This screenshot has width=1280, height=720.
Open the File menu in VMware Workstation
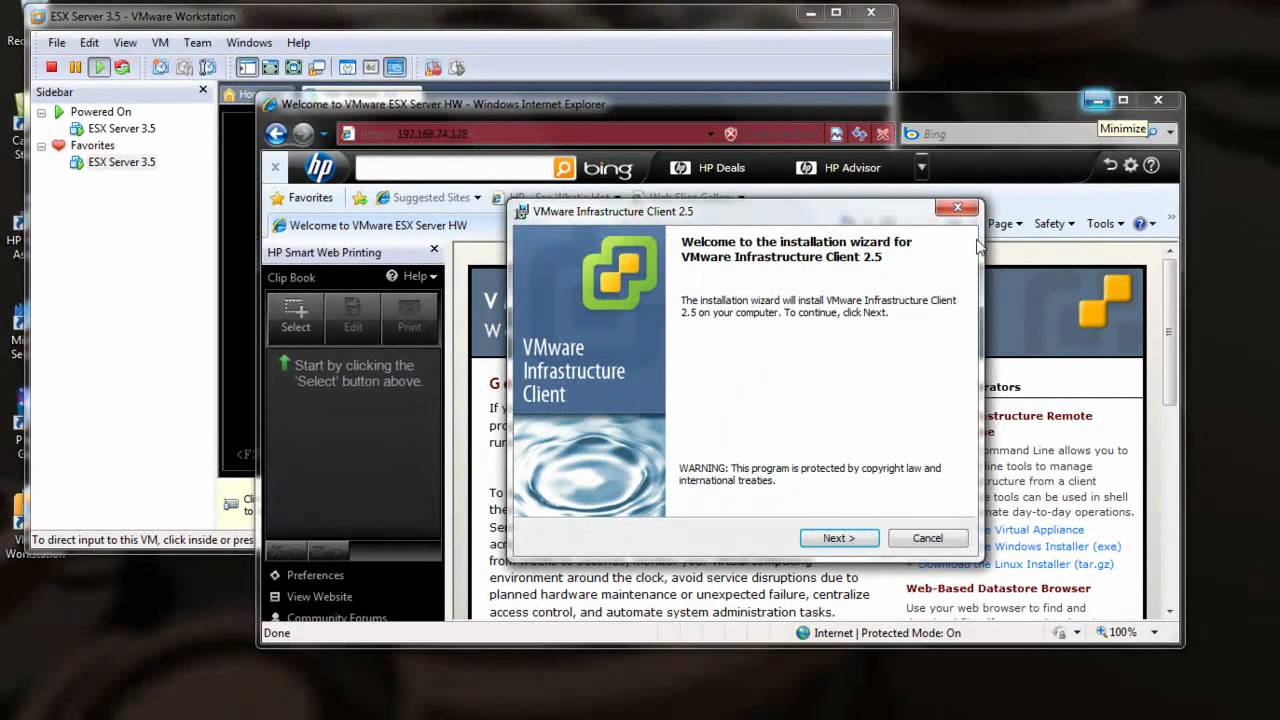pos(57,43)
